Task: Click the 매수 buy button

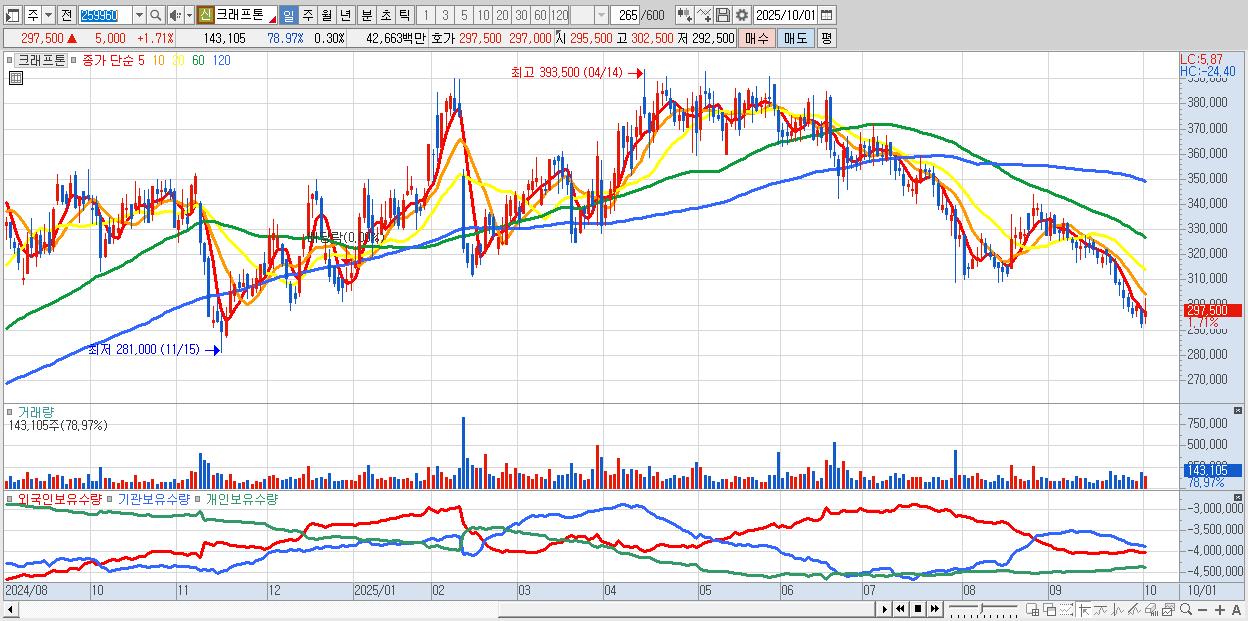Action: tap(757, 38)
